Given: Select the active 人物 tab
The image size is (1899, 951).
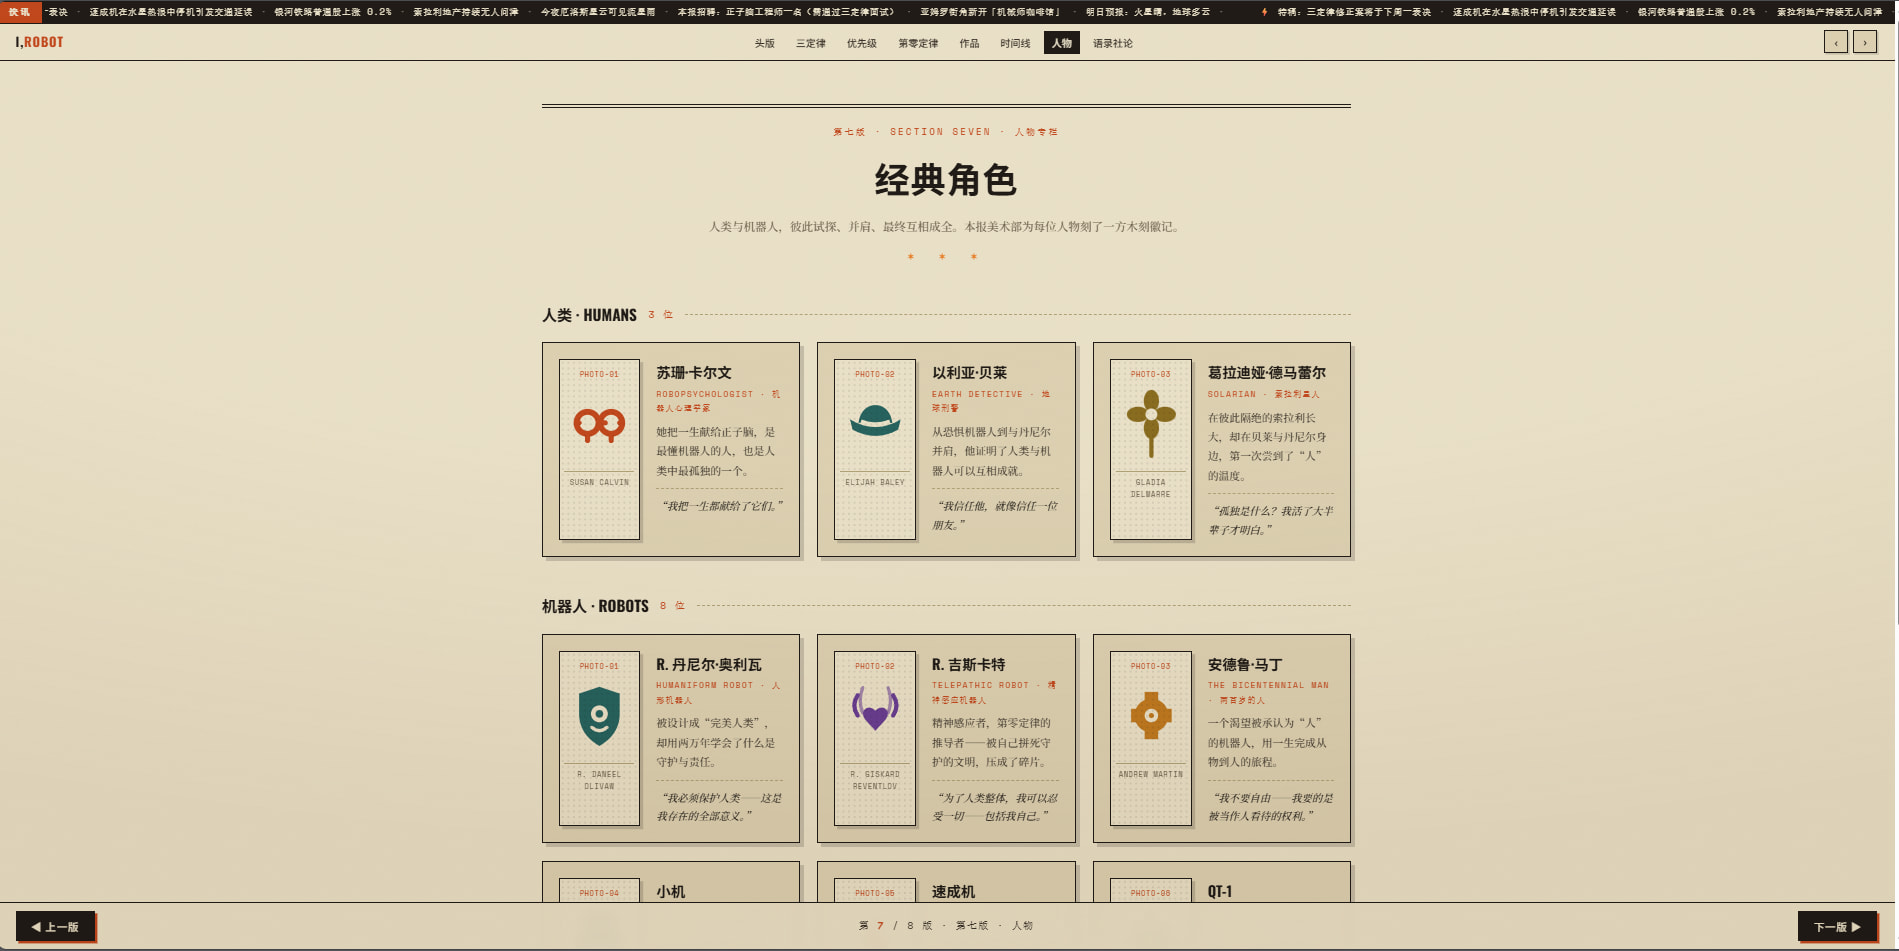Looking at the screenshot, I should (x=1062, y=43).
